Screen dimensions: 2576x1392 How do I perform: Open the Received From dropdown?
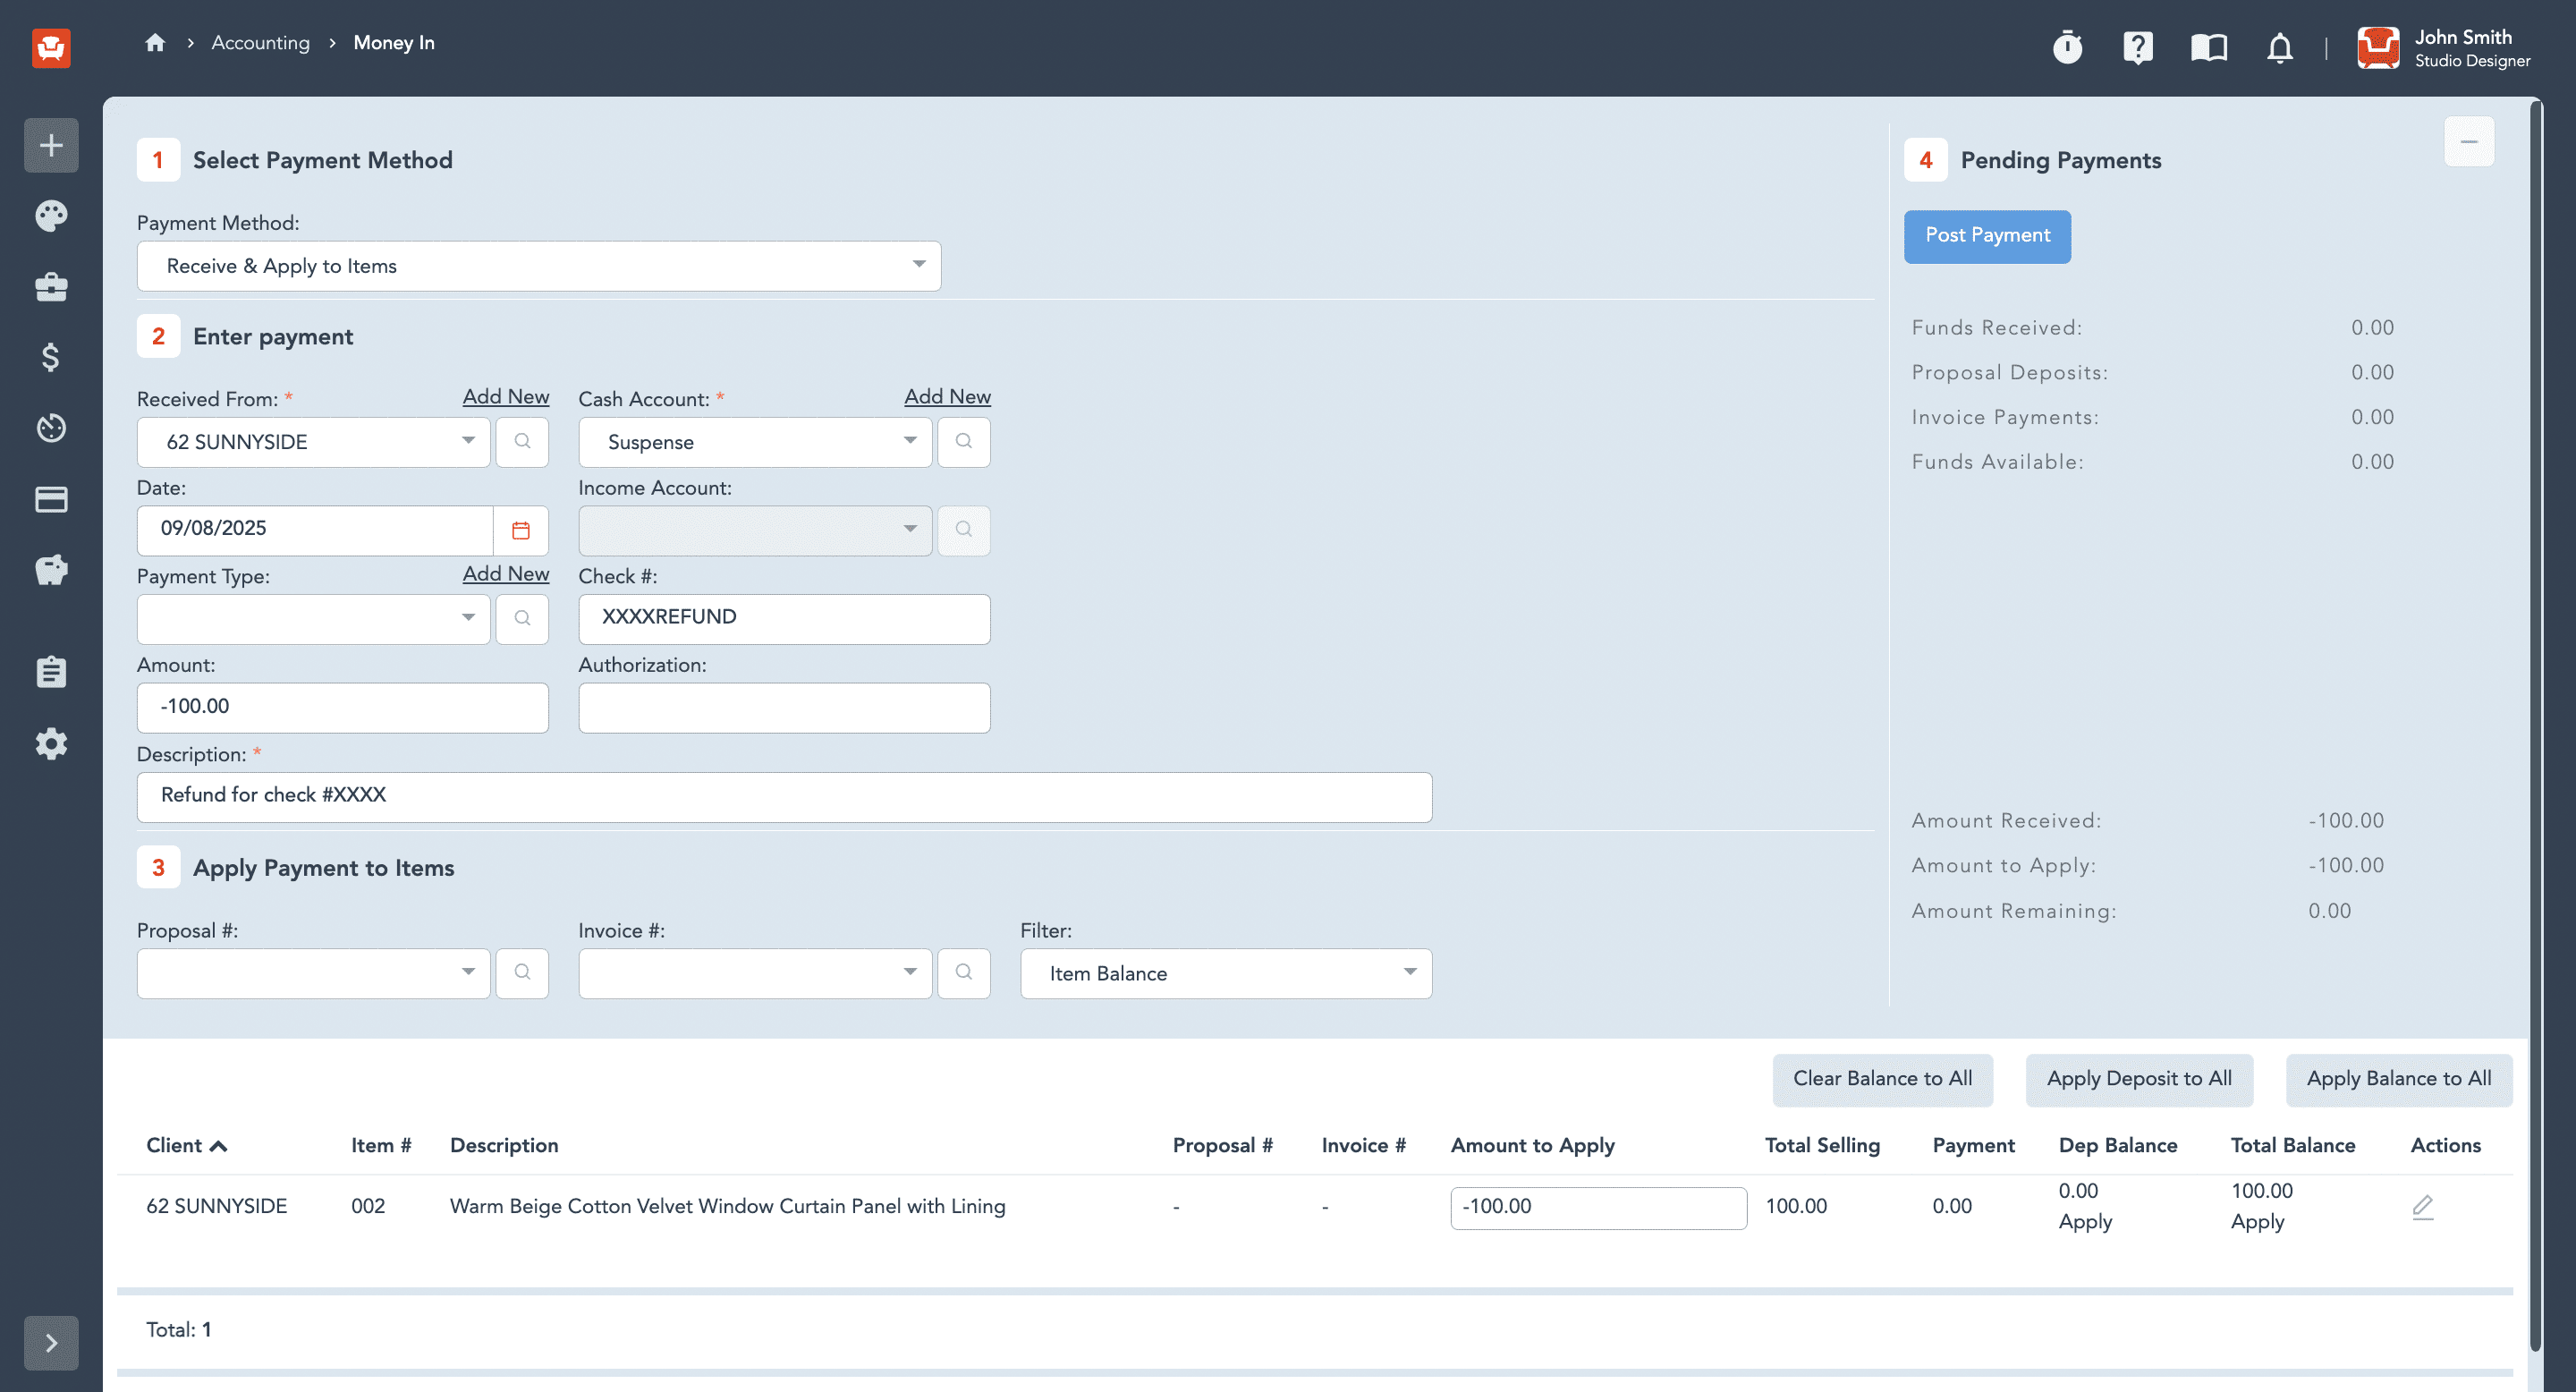[314, 441]
